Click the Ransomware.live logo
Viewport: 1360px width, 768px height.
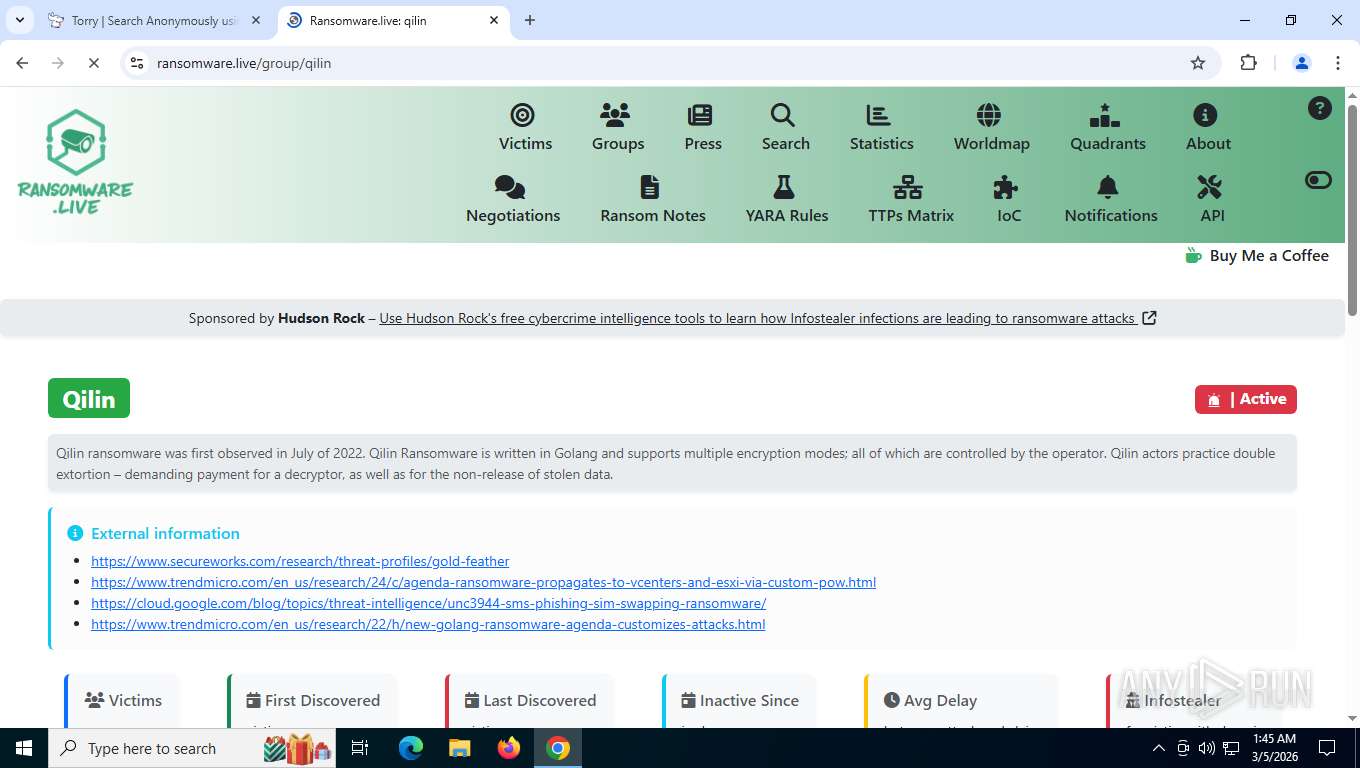pyautogui.click(x=75, y=162)
